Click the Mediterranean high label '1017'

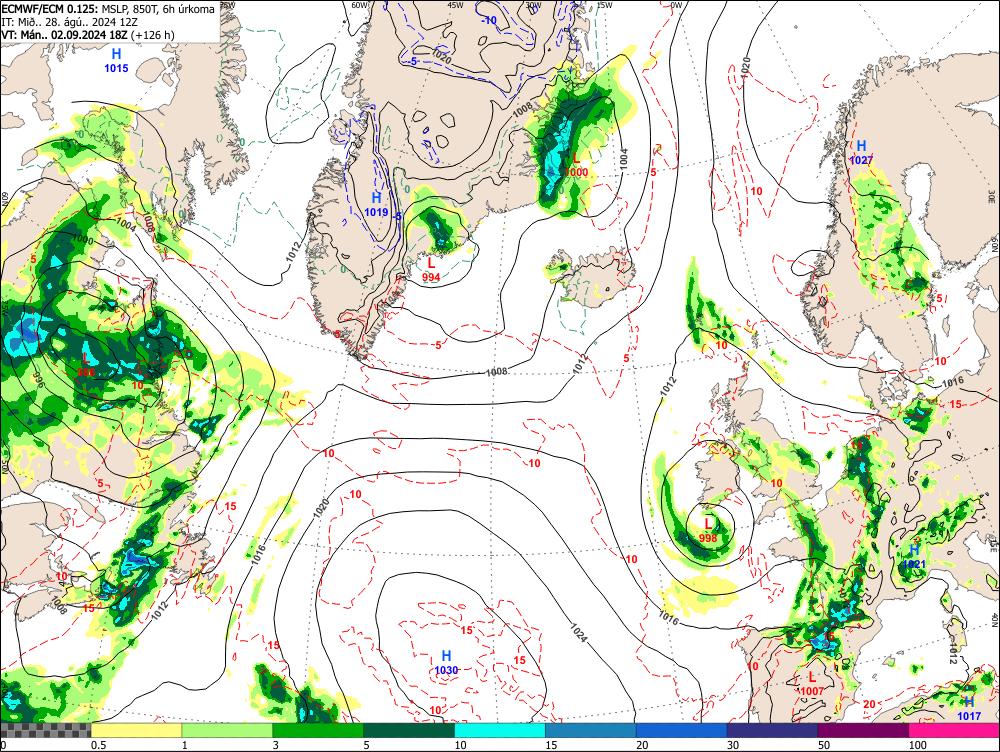969,716
